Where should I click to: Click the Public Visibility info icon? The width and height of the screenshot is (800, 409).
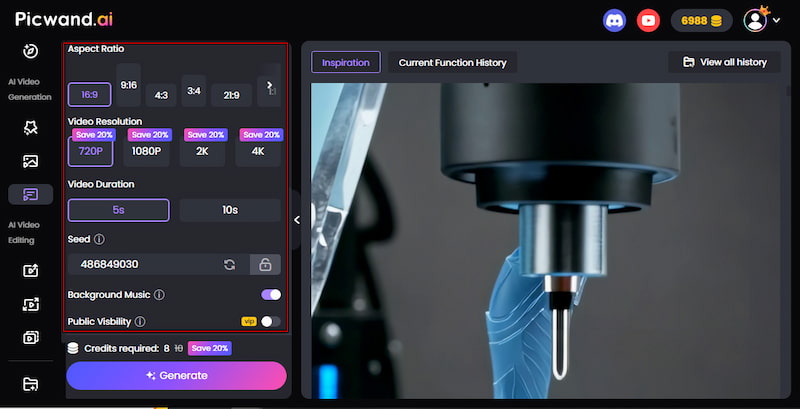click(x=140, y=322)
